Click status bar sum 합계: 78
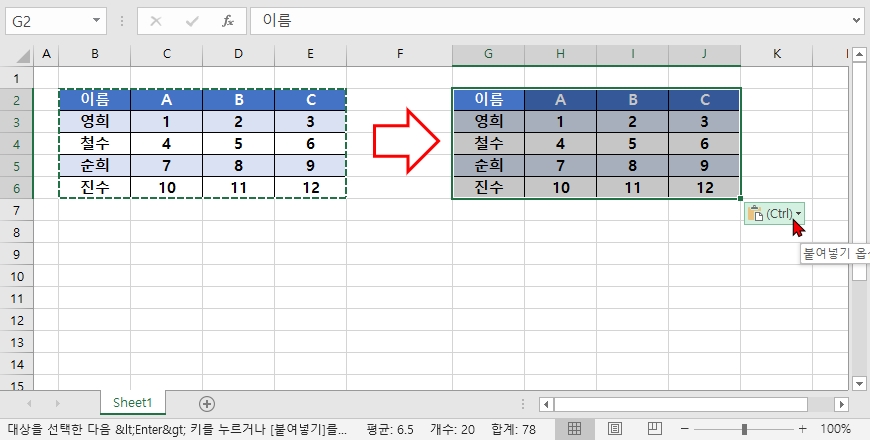This screenshot has height=440, width=870. point(513,429)
